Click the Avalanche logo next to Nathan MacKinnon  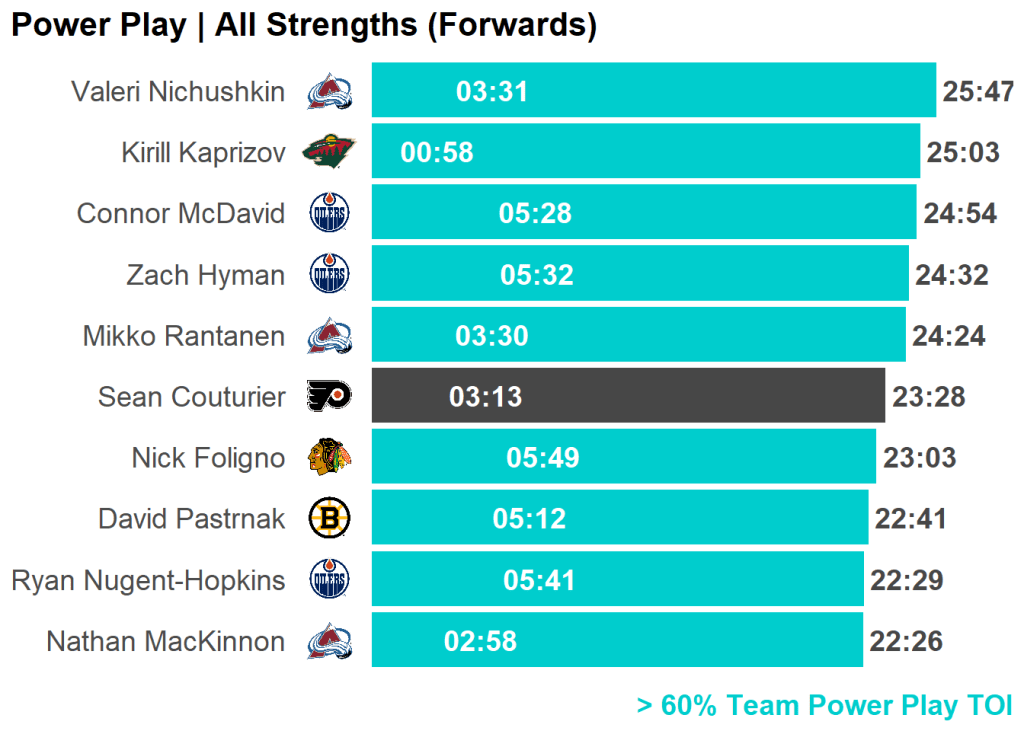click(329, 641)
